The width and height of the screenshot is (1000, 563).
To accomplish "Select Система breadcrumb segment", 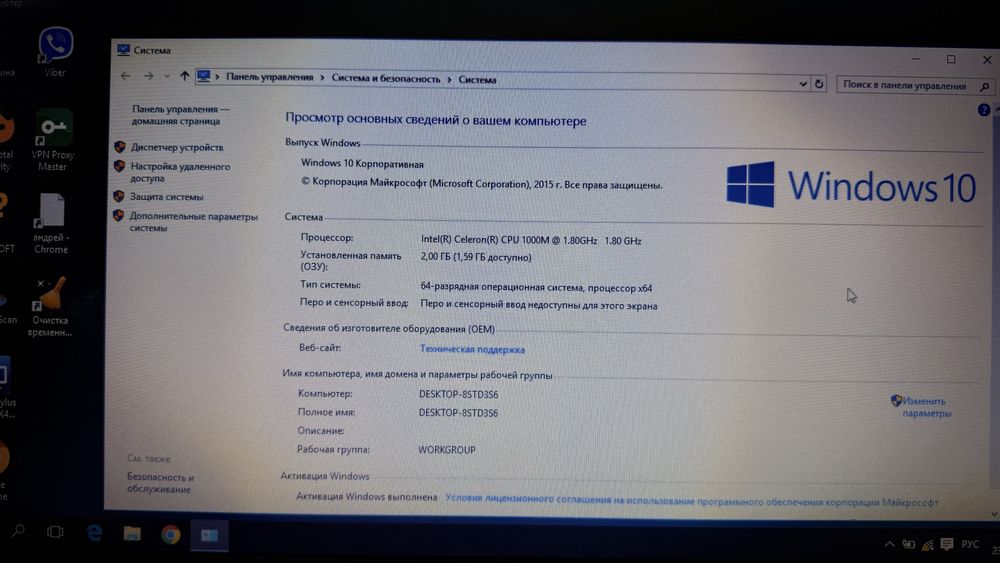I will [477, 80].
